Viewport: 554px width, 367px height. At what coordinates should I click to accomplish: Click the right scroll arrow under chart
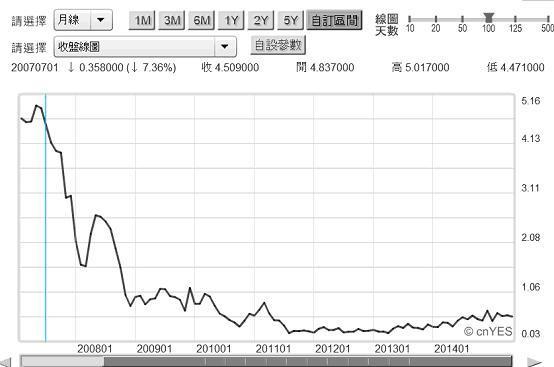click(x=534, y=362)
